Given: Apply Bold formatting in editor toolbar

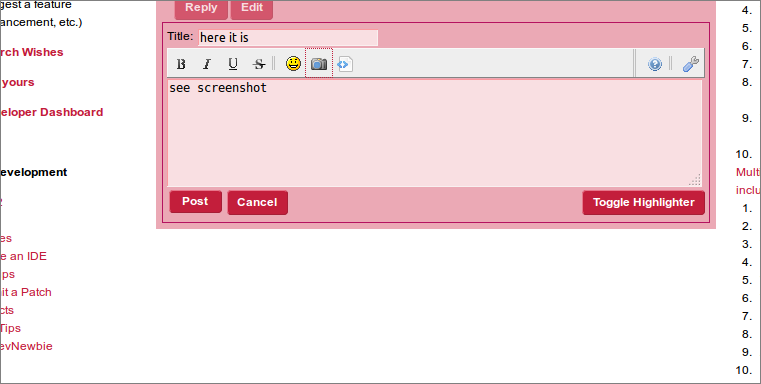Looking at the screenshot, I should click(181, 64).
